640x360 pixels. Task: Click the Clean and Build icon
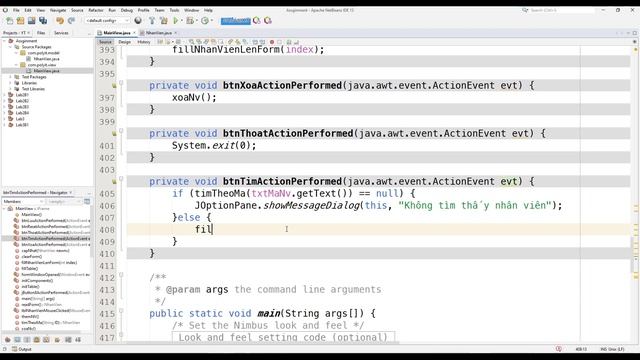tap(164, 20)
